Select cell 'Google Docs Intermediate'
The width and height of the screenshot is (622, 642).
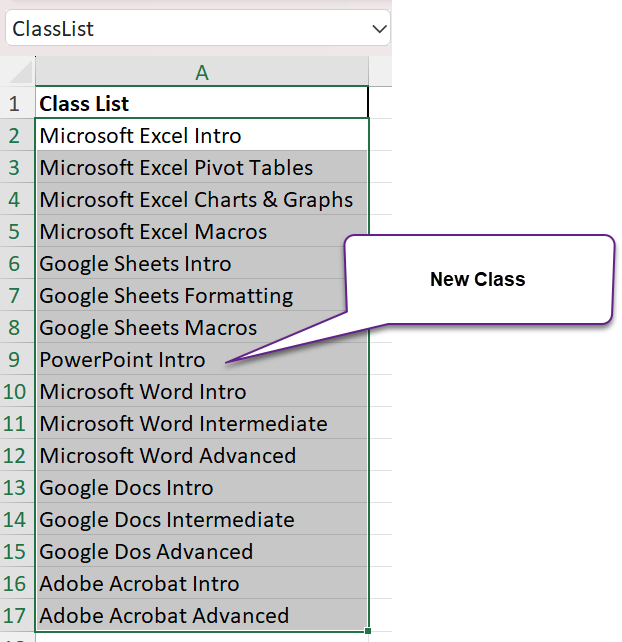(x=201, y=519)
